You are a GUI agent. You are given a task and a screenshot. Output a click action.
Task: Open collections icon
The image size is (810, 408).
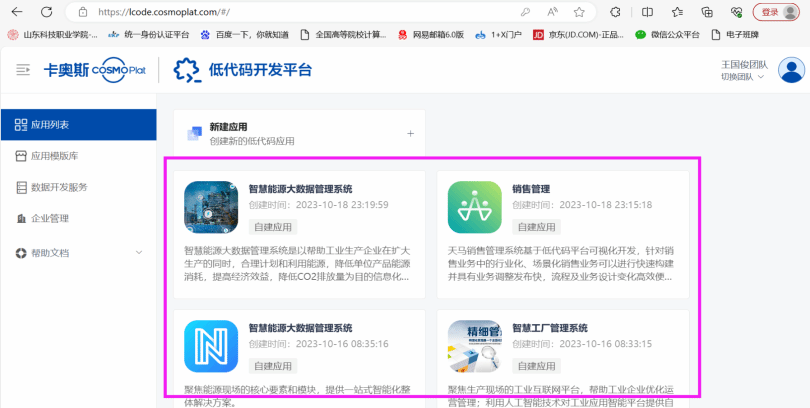pyautogui.click(x=707, y=12)
